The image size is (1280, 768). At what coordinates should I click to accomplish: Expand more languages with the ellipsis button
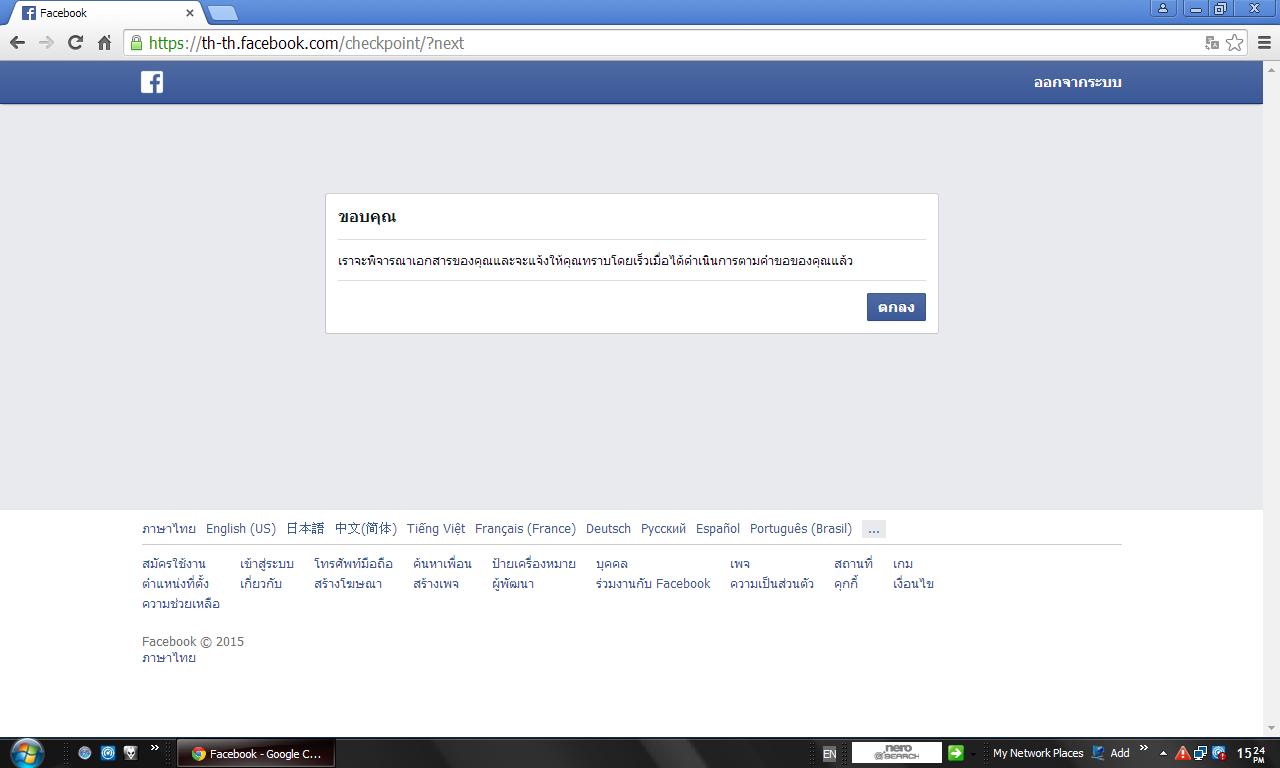tap(874, 529)
